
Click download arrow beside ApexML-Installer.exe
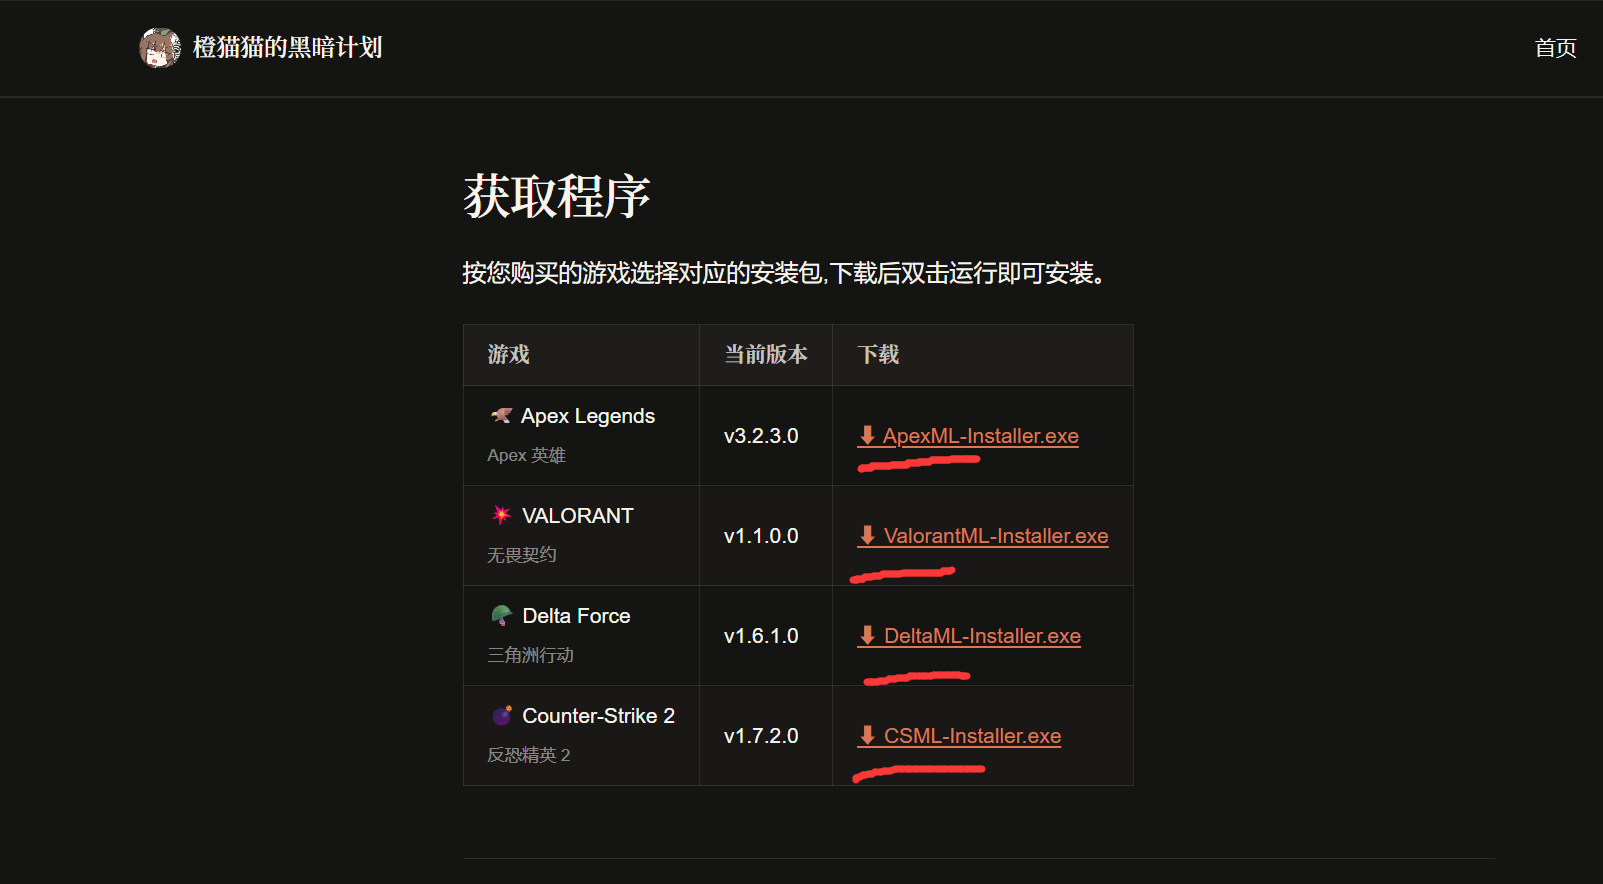coord(867,435)
